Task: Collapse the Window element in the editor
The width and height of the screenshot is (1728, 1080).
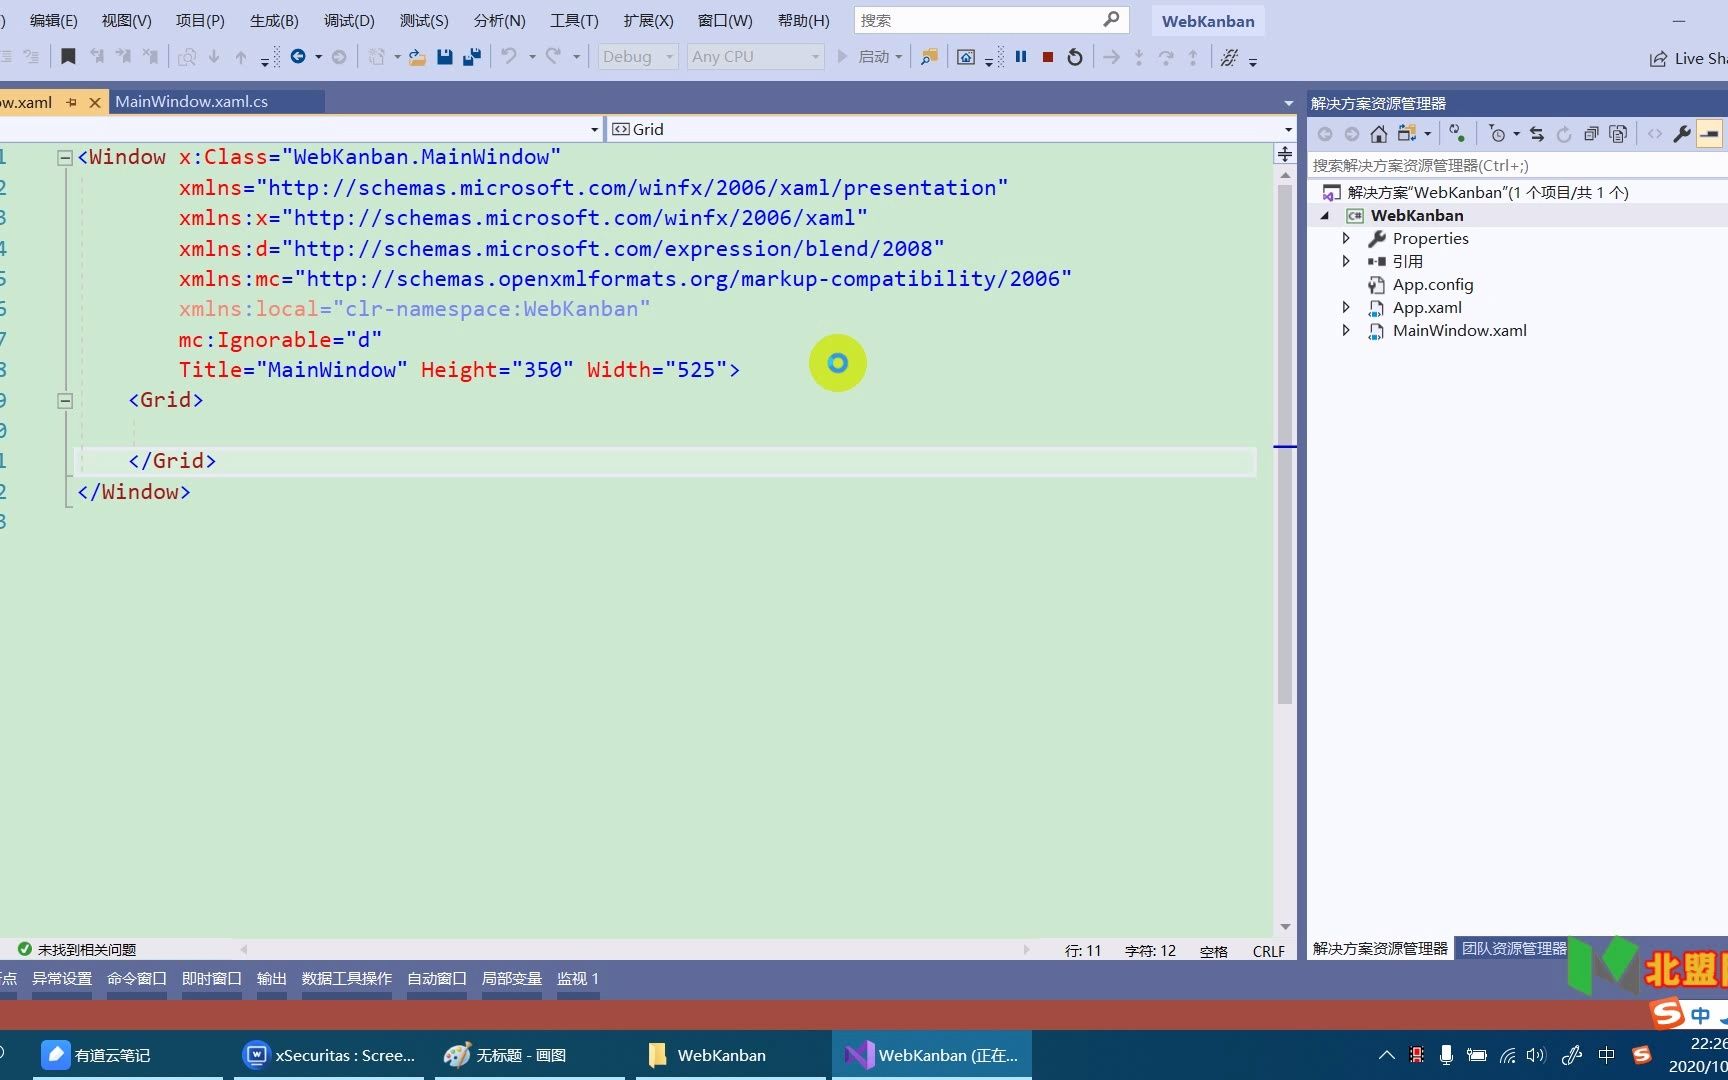Action: tap(65, 157)
